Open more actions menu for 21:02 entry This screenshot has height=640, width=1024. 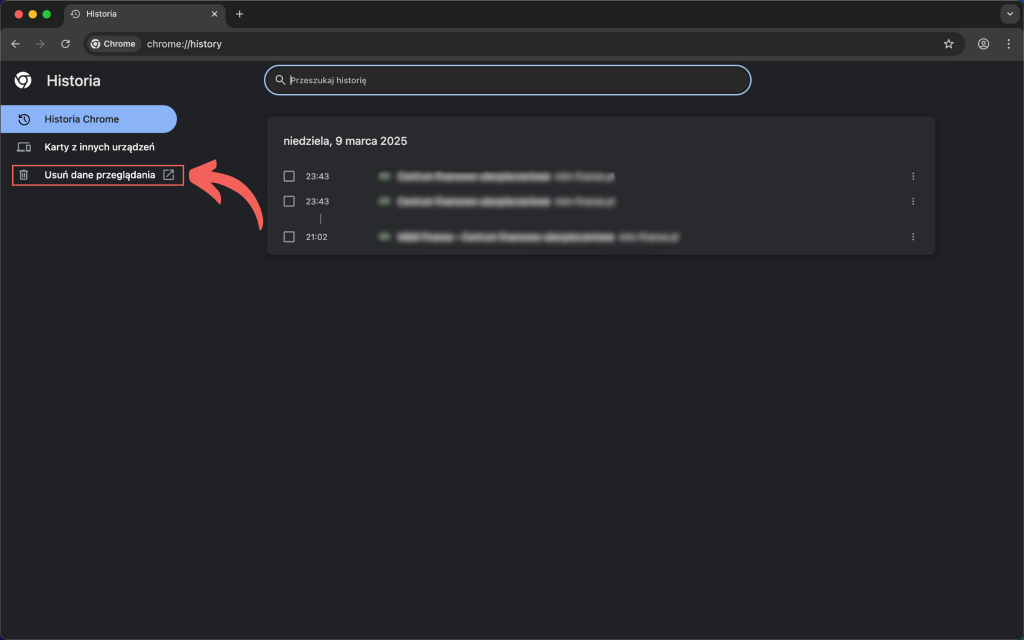click(x=913, y=237)
